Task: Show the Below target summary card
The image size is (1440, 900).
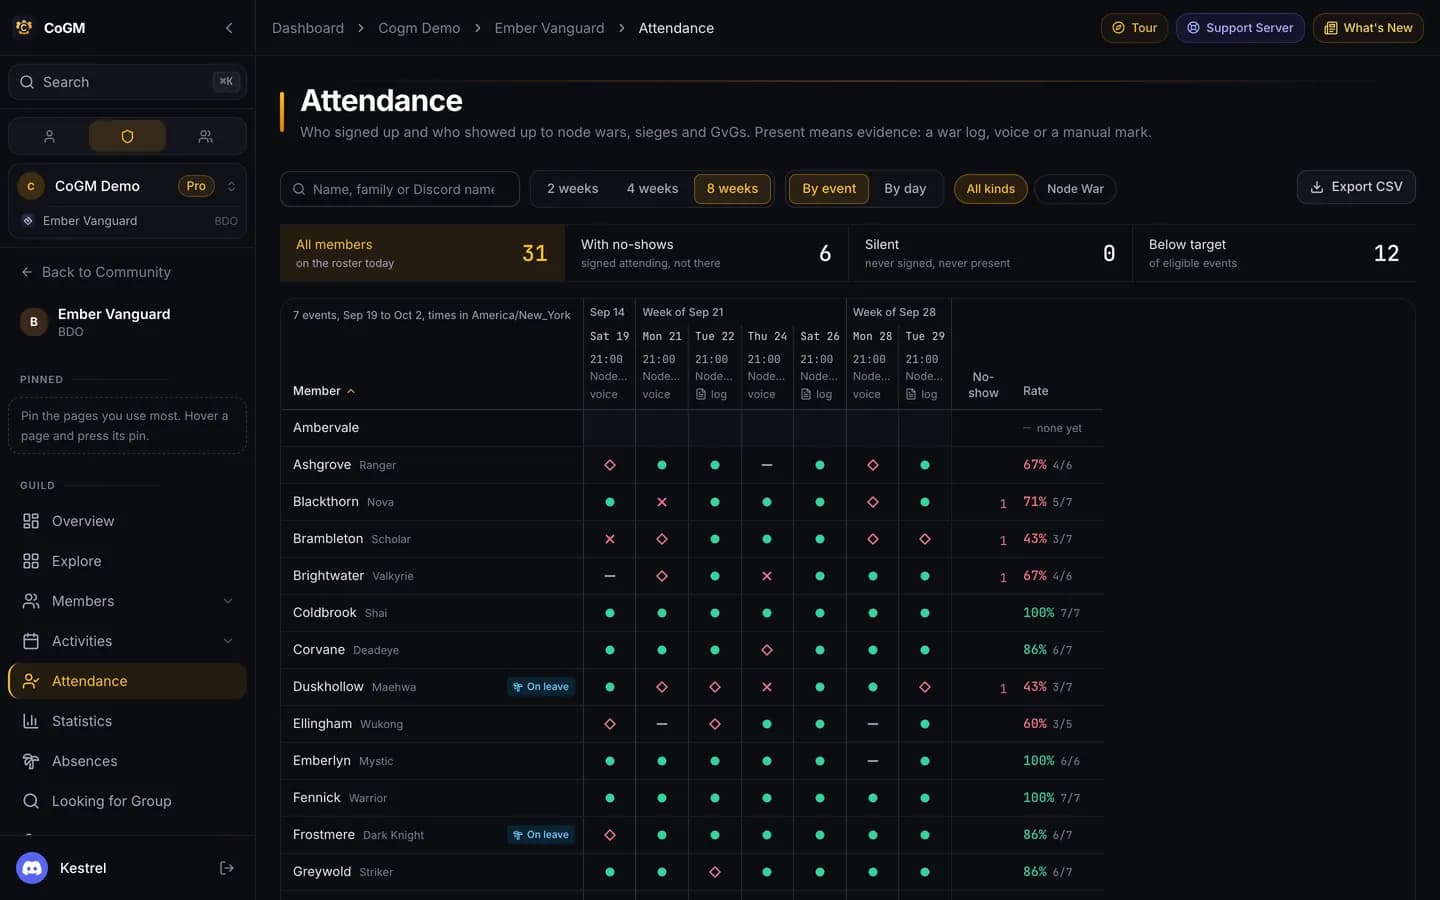Action: click(1274, 253)
